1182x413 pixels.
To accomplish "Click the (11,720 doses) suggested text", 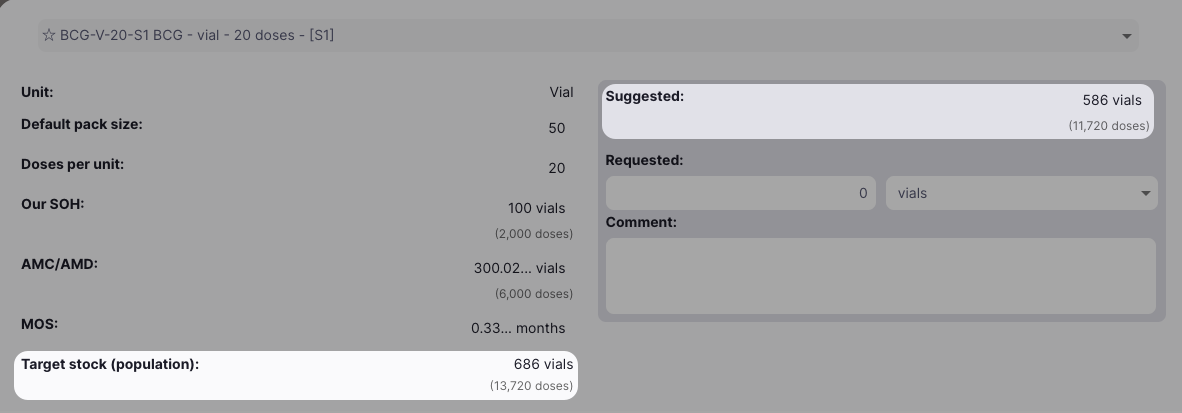I will coord(1108,126).
